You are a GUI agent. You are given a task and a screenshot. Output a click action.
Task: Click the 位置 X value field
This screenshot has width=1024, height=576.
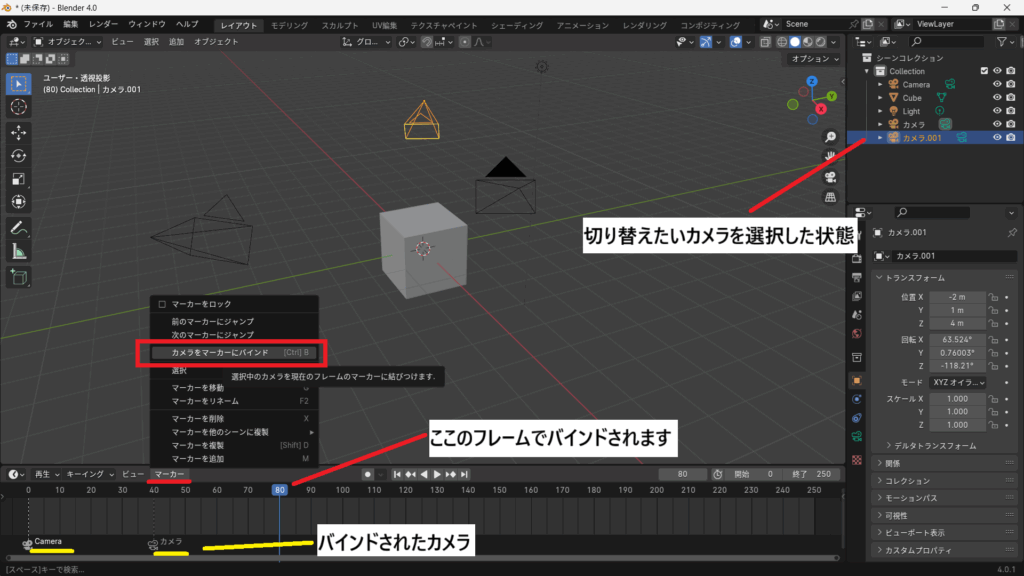pyautogui.click(x=956, y=297)
